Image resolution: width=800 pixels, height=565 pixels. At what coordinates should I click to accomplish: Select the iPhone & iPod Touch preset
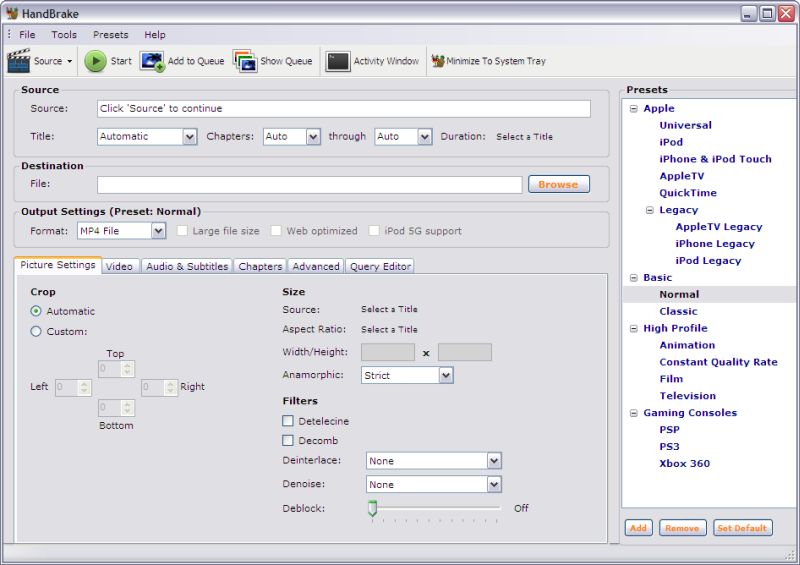715,159
